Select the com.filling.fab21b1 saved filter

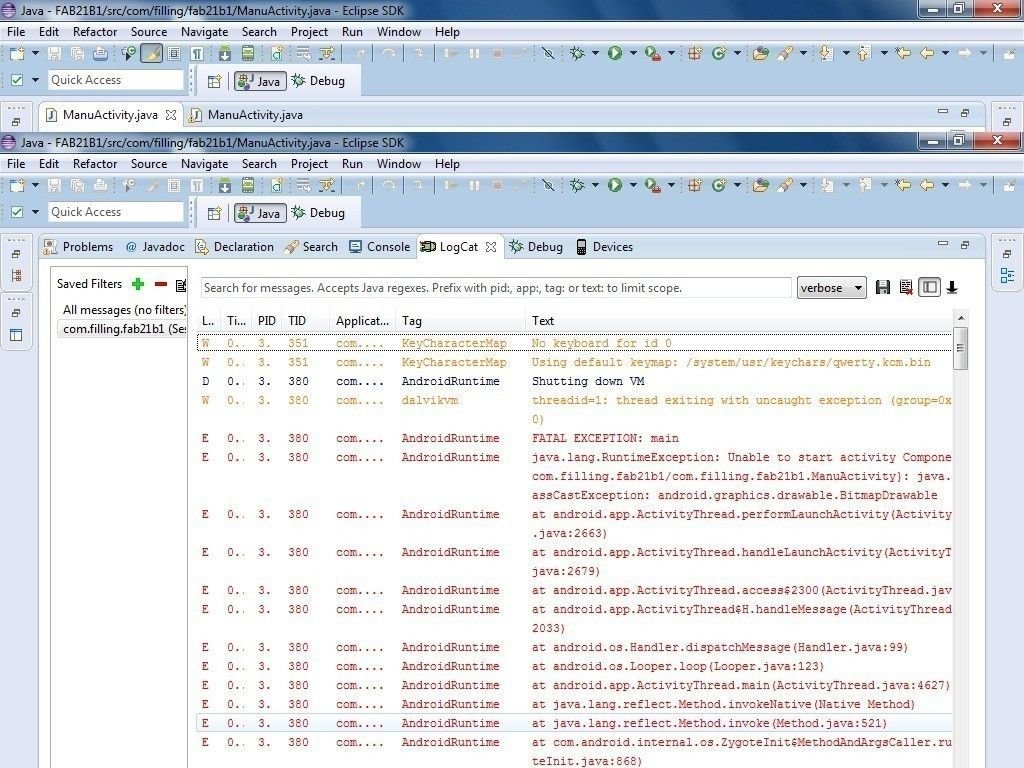122,328
